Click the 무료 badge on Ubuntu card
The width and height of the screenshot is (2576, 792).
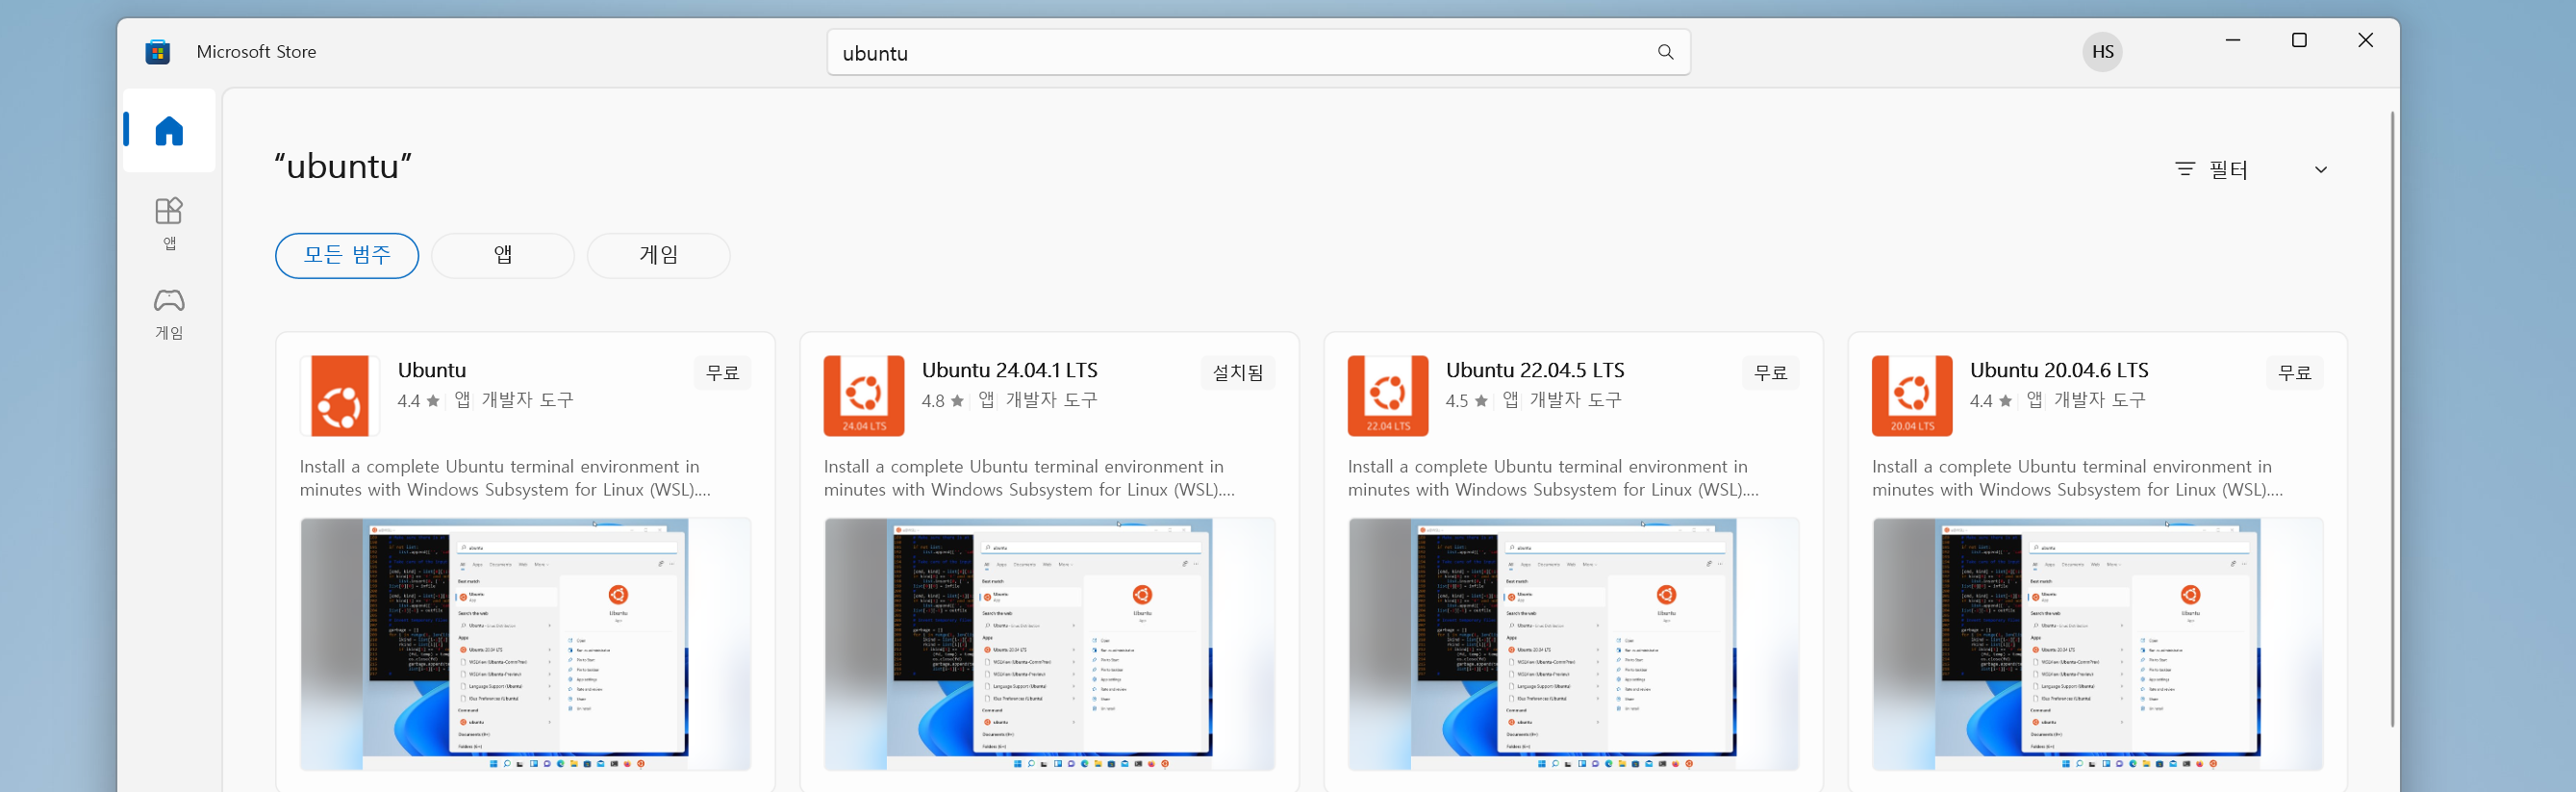point(722,373)
